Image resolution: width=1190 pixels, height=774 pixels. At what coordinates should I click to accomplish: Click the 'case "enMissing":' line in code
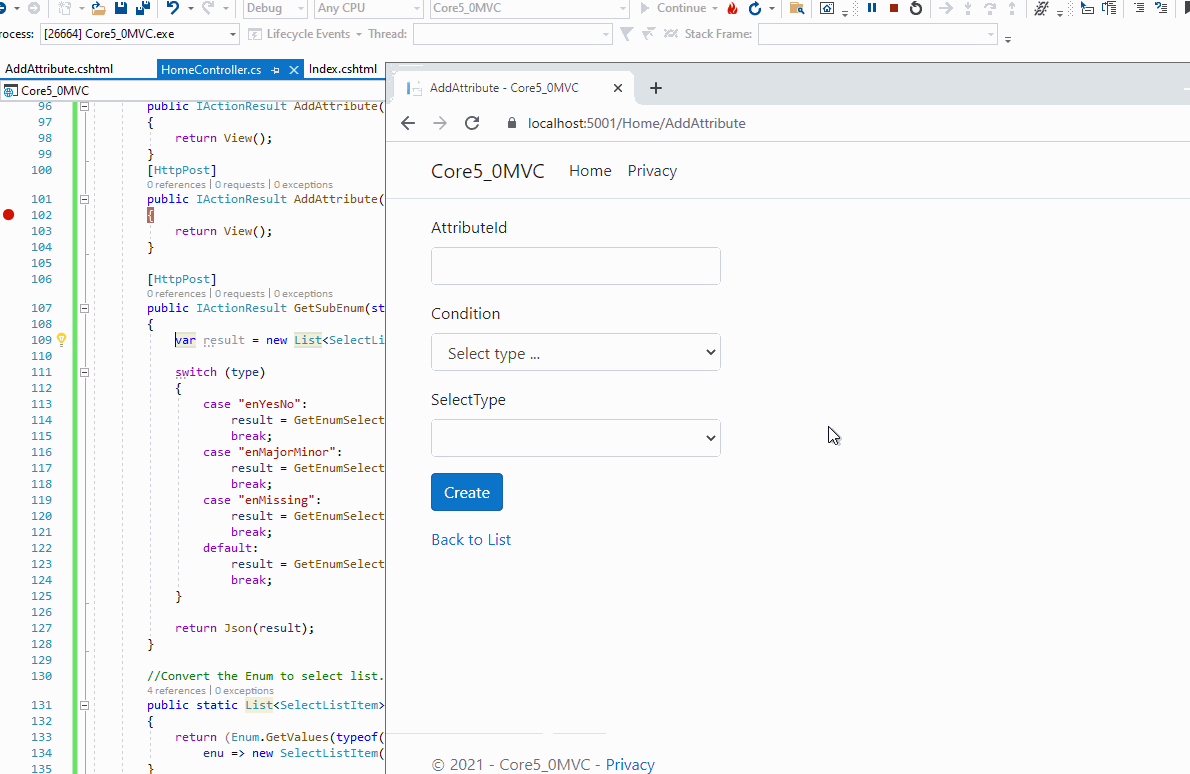[x=262, y=500]
